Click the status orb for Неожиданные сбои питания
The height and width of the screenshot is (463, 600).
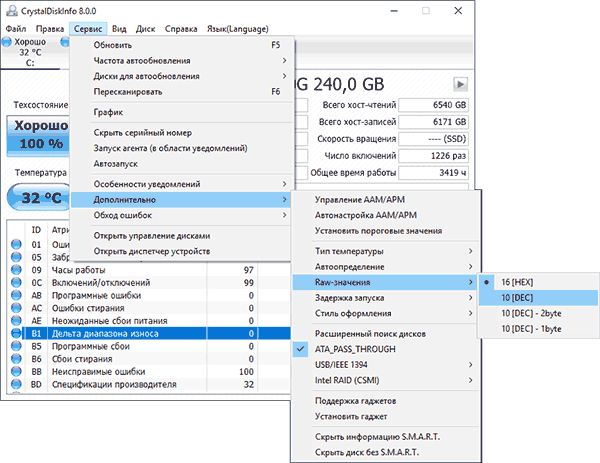[x=16, y=320]
